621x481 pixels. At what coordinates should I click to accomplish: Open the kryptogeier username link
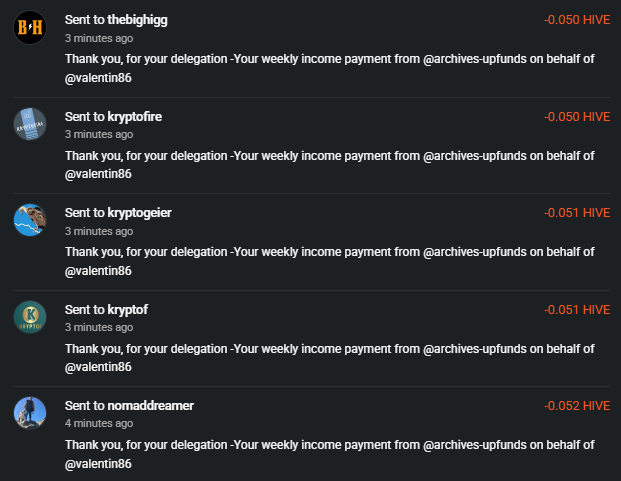(139, 213)
